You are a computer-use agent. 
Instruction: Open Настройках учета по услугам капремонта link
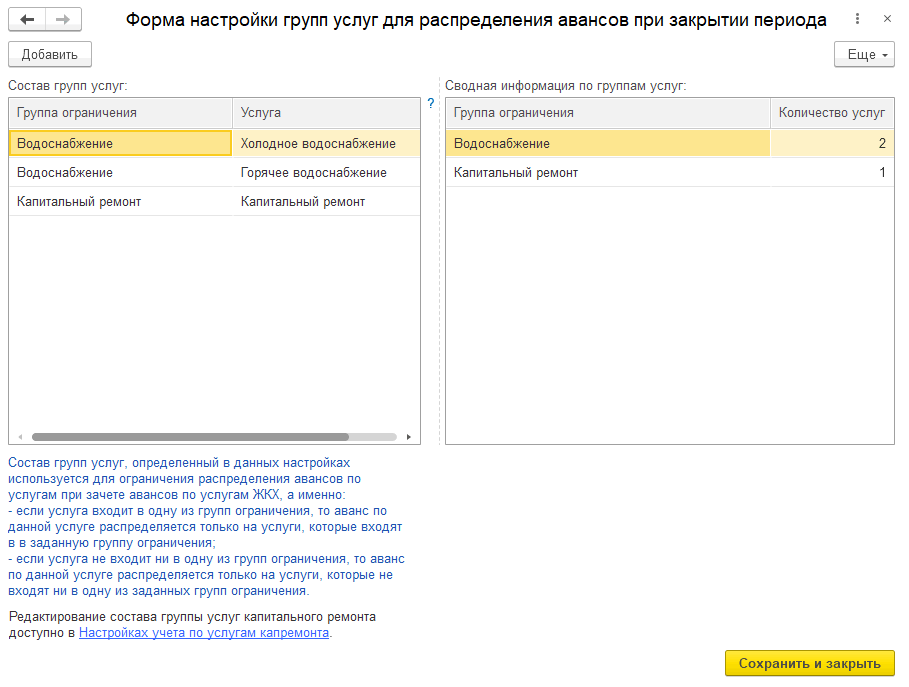(x=204, y=633)
